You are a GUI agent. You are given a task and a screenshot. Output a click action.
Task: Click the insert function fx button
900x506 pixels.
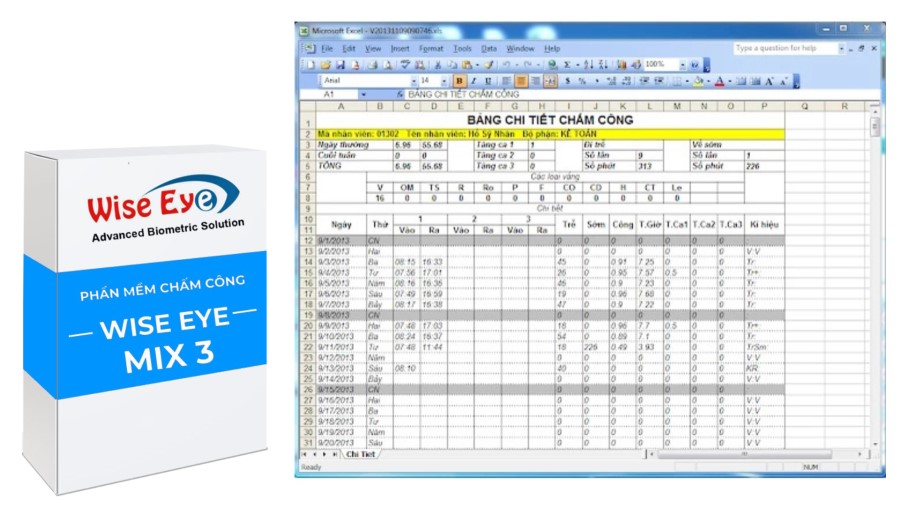click(400, 94)
